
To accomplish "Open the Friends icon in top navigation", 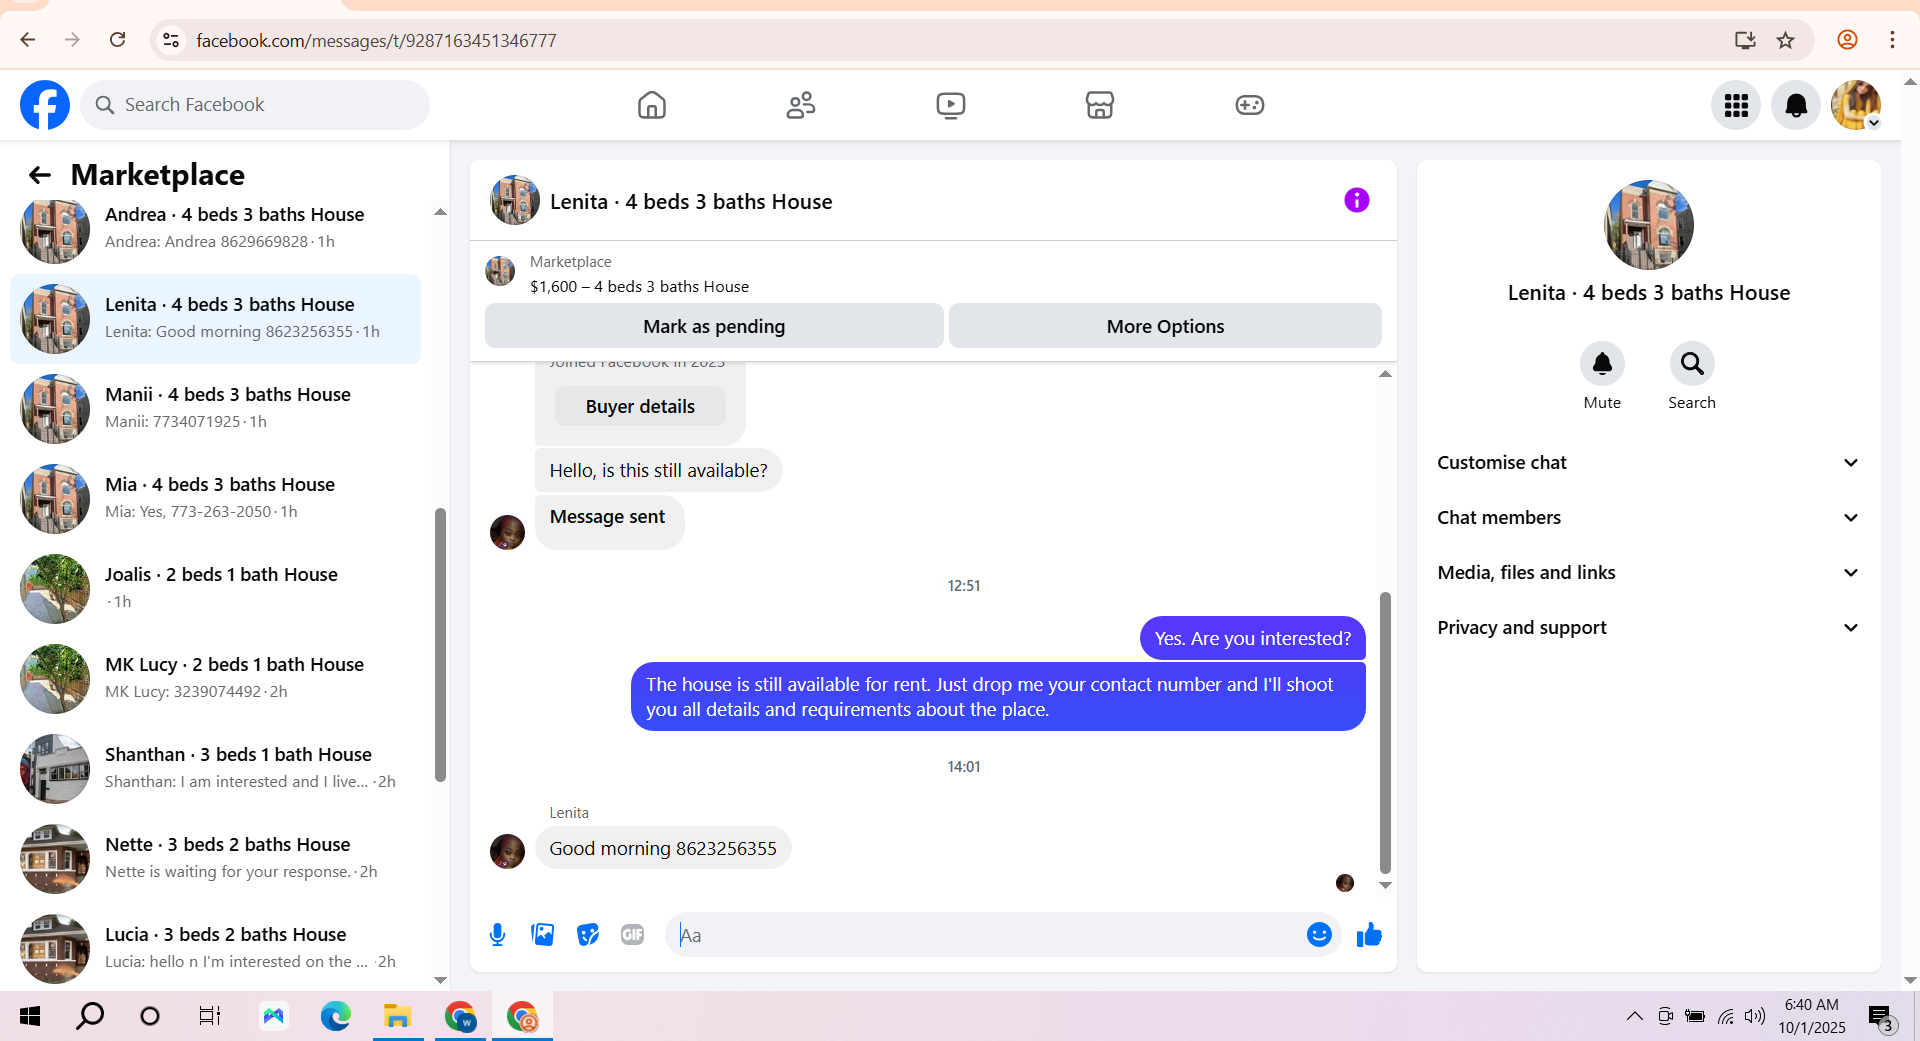I will 801,105.
